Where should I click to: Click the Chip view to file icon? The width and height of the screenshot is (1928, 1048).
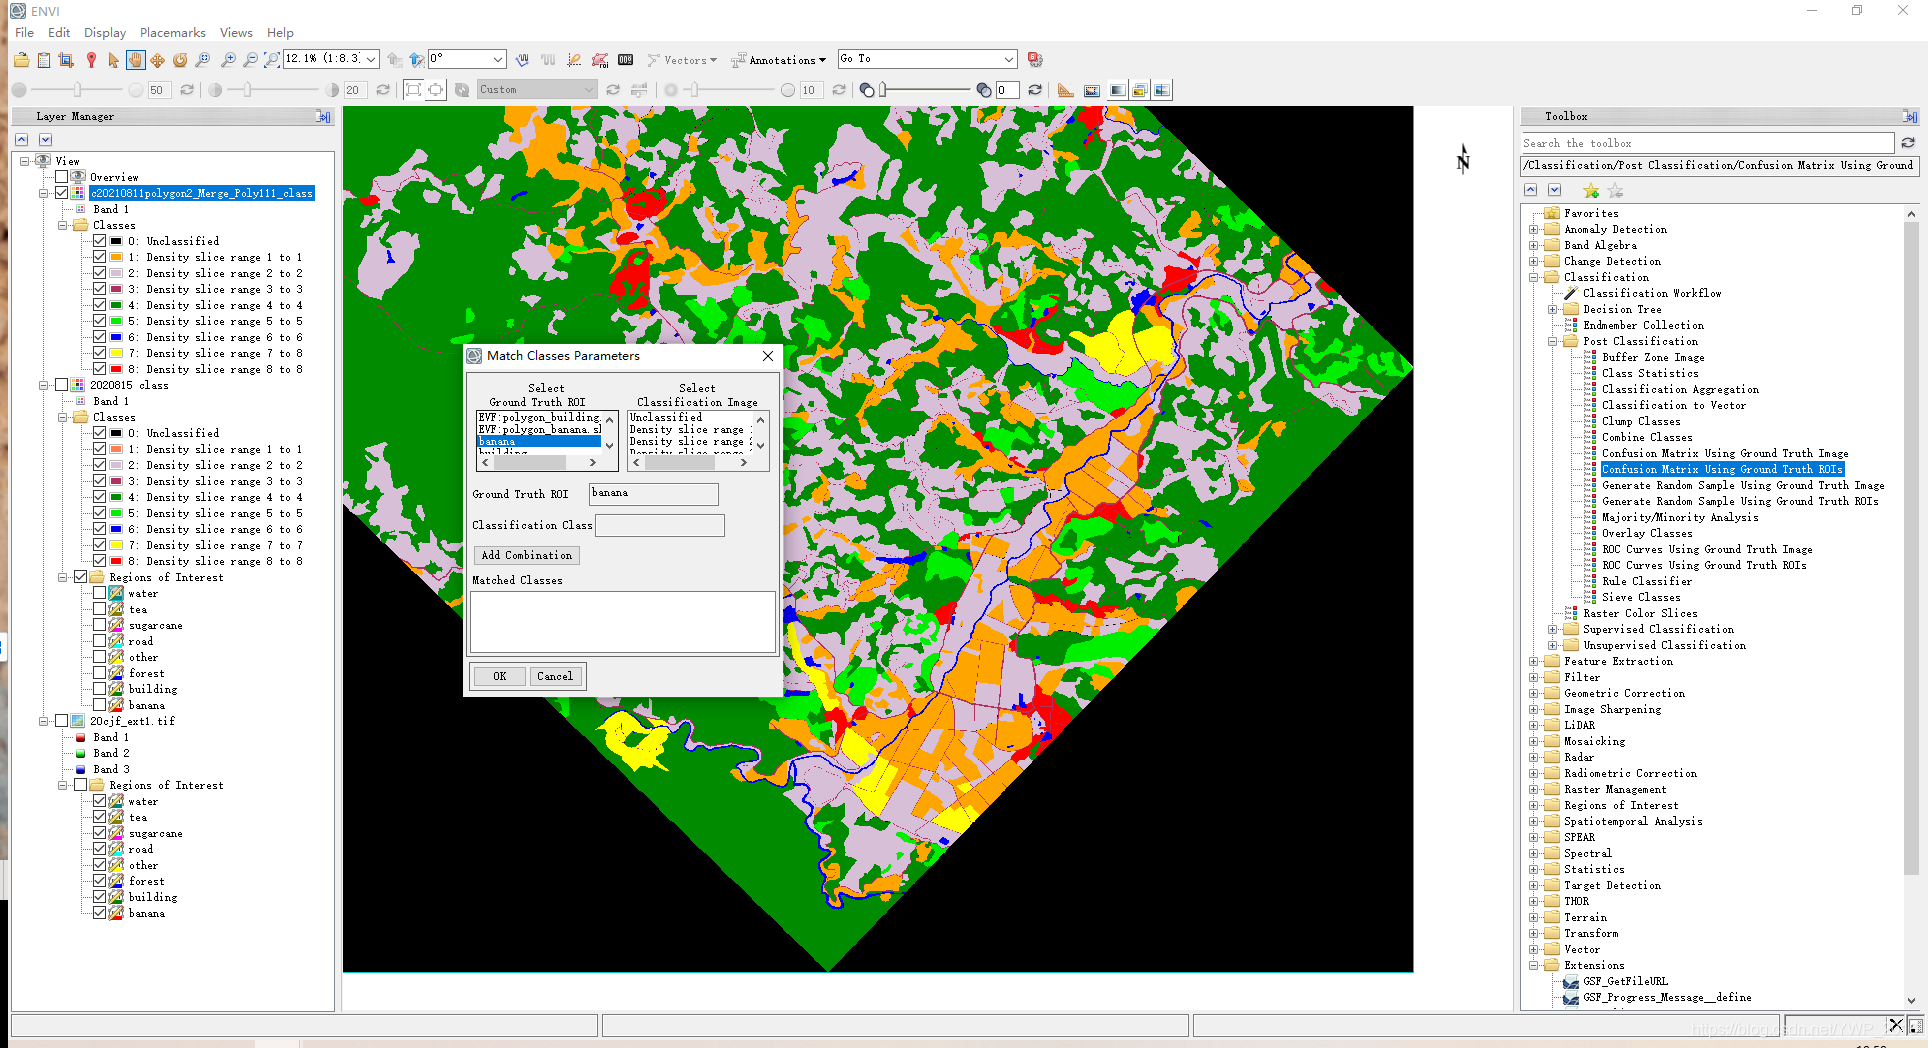66,60
